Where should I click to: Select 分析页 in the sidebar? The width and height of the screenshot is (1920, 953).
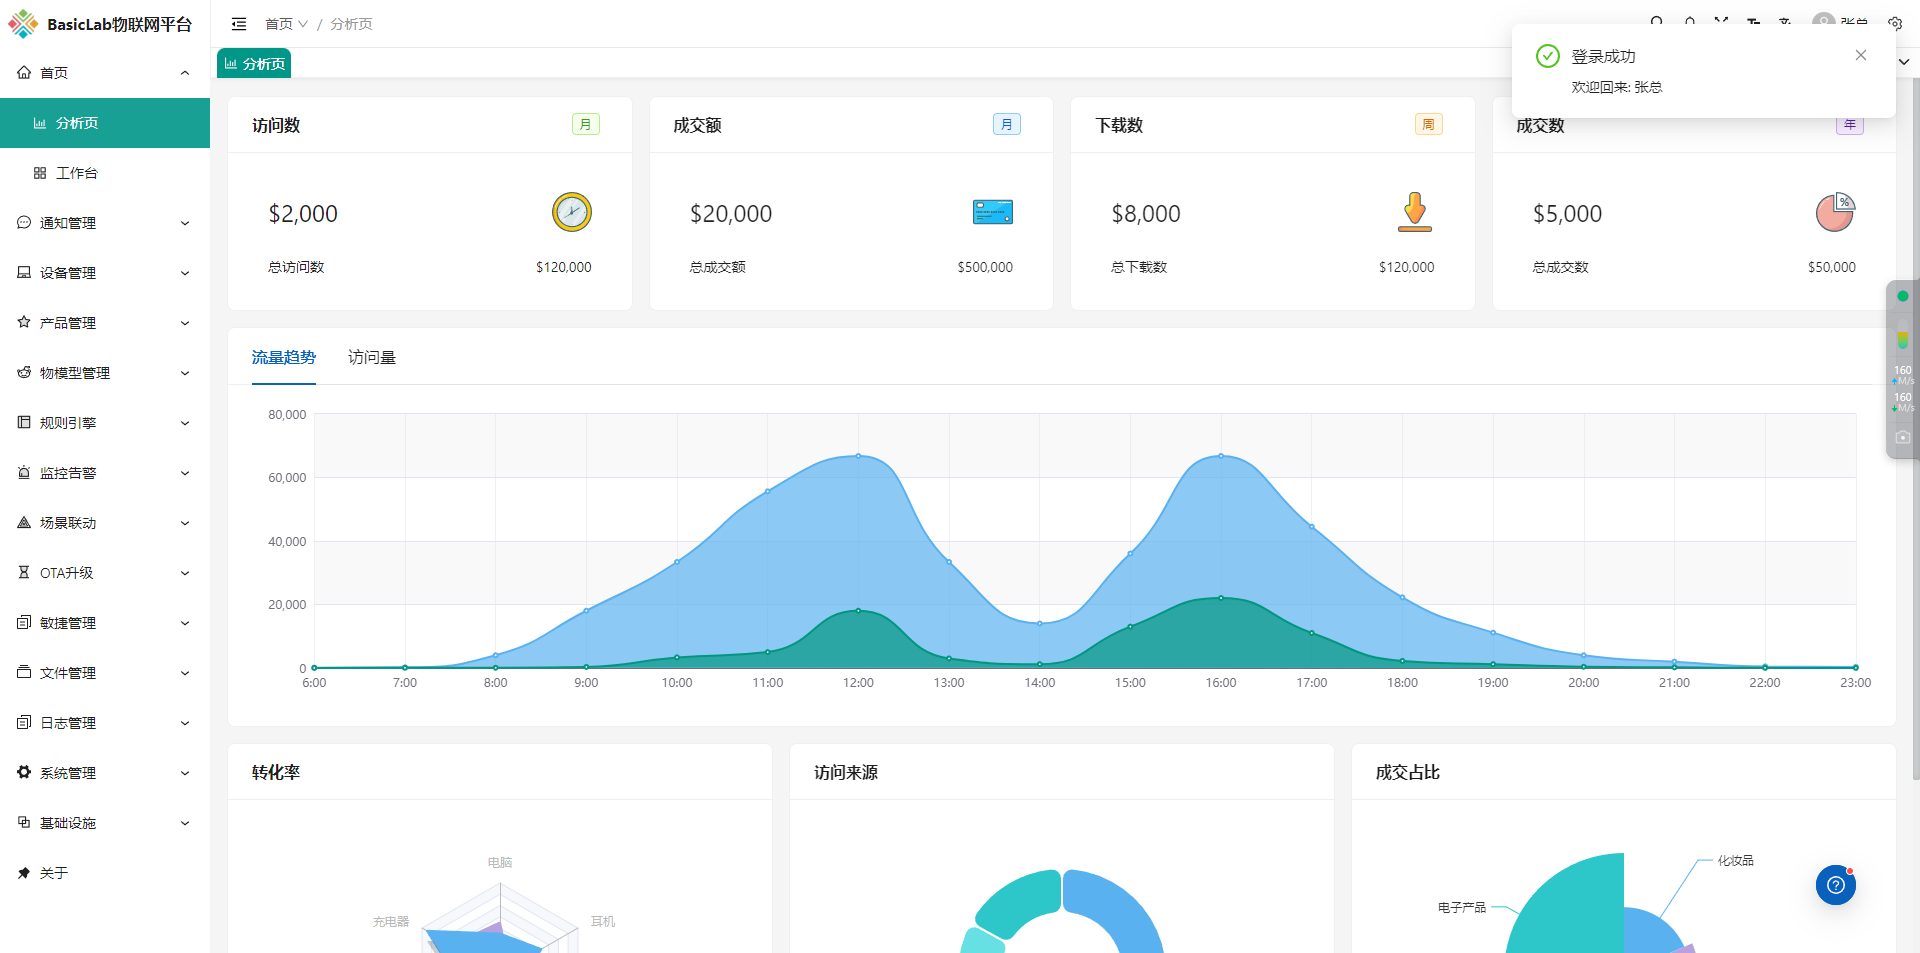(x=105, y=123)
